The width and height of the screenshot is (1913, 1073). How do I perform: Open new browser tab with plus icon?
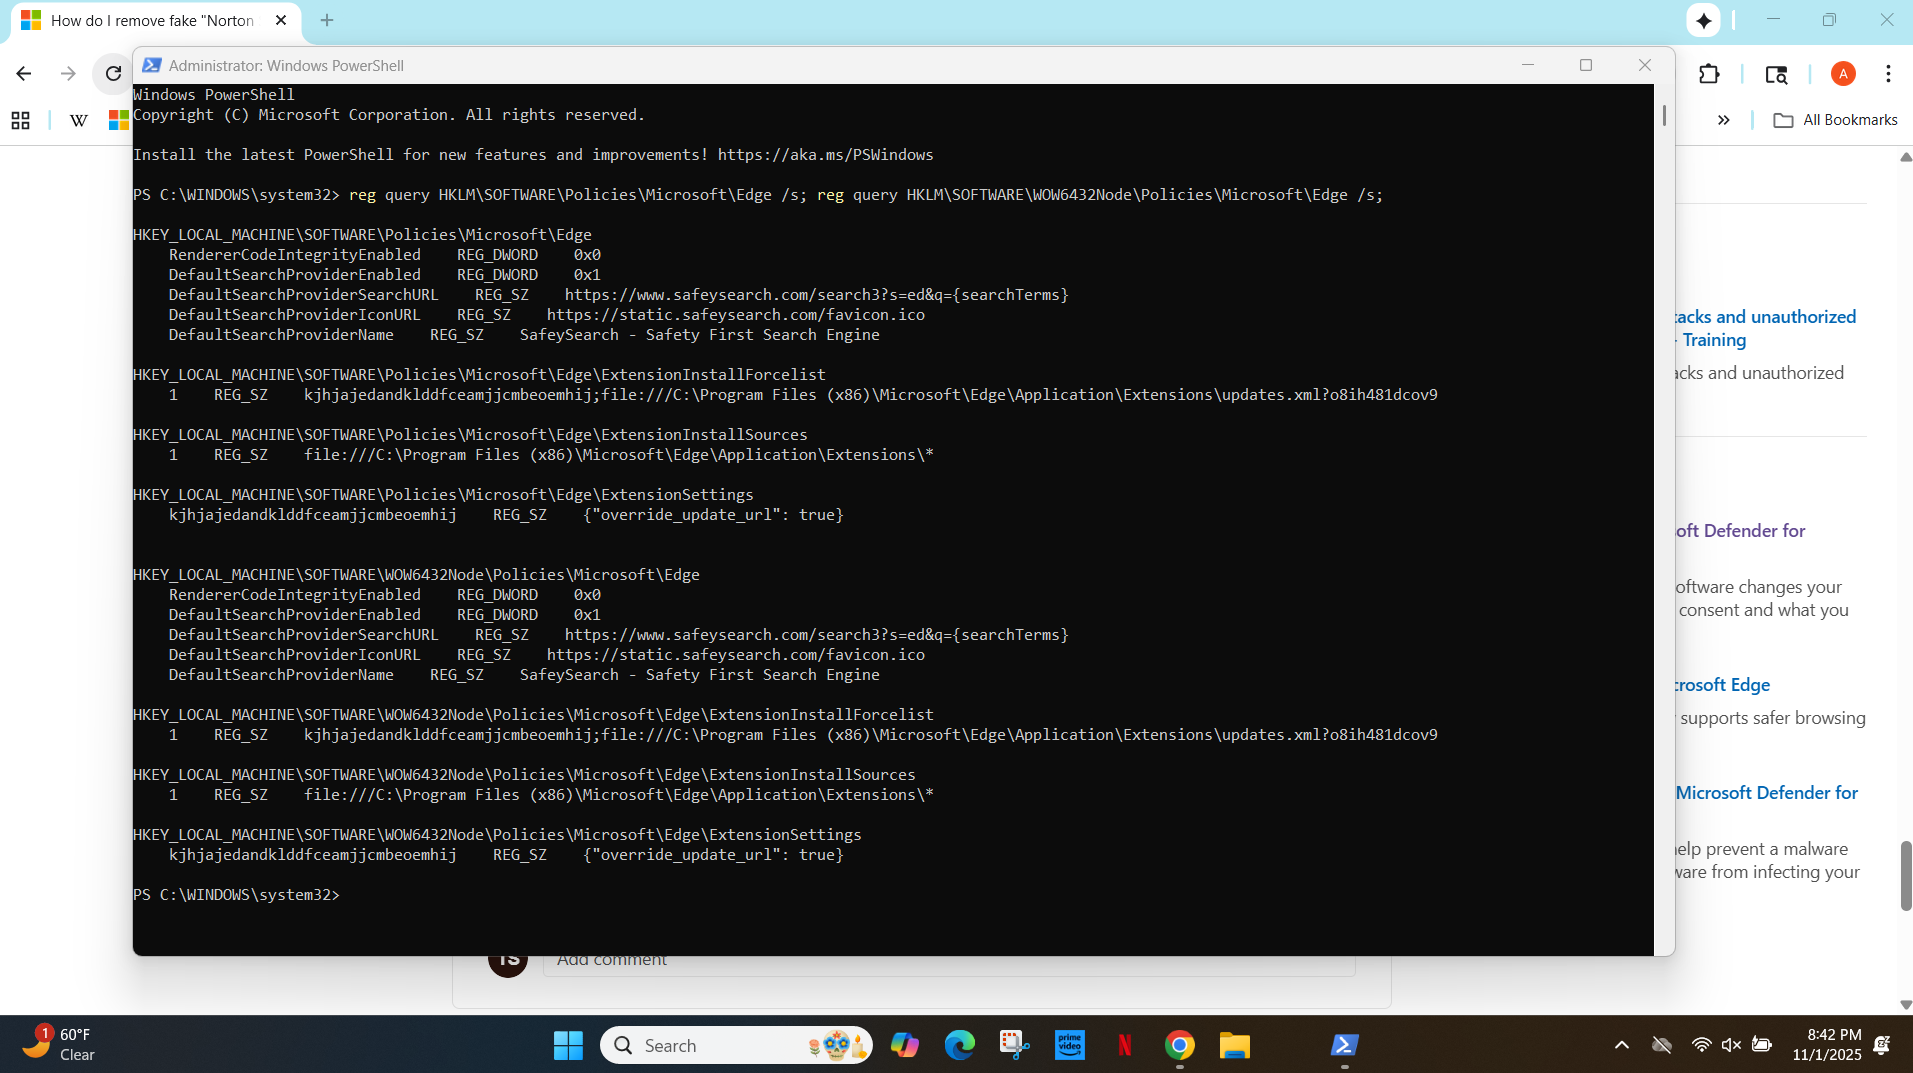click(x=327, y=20)
